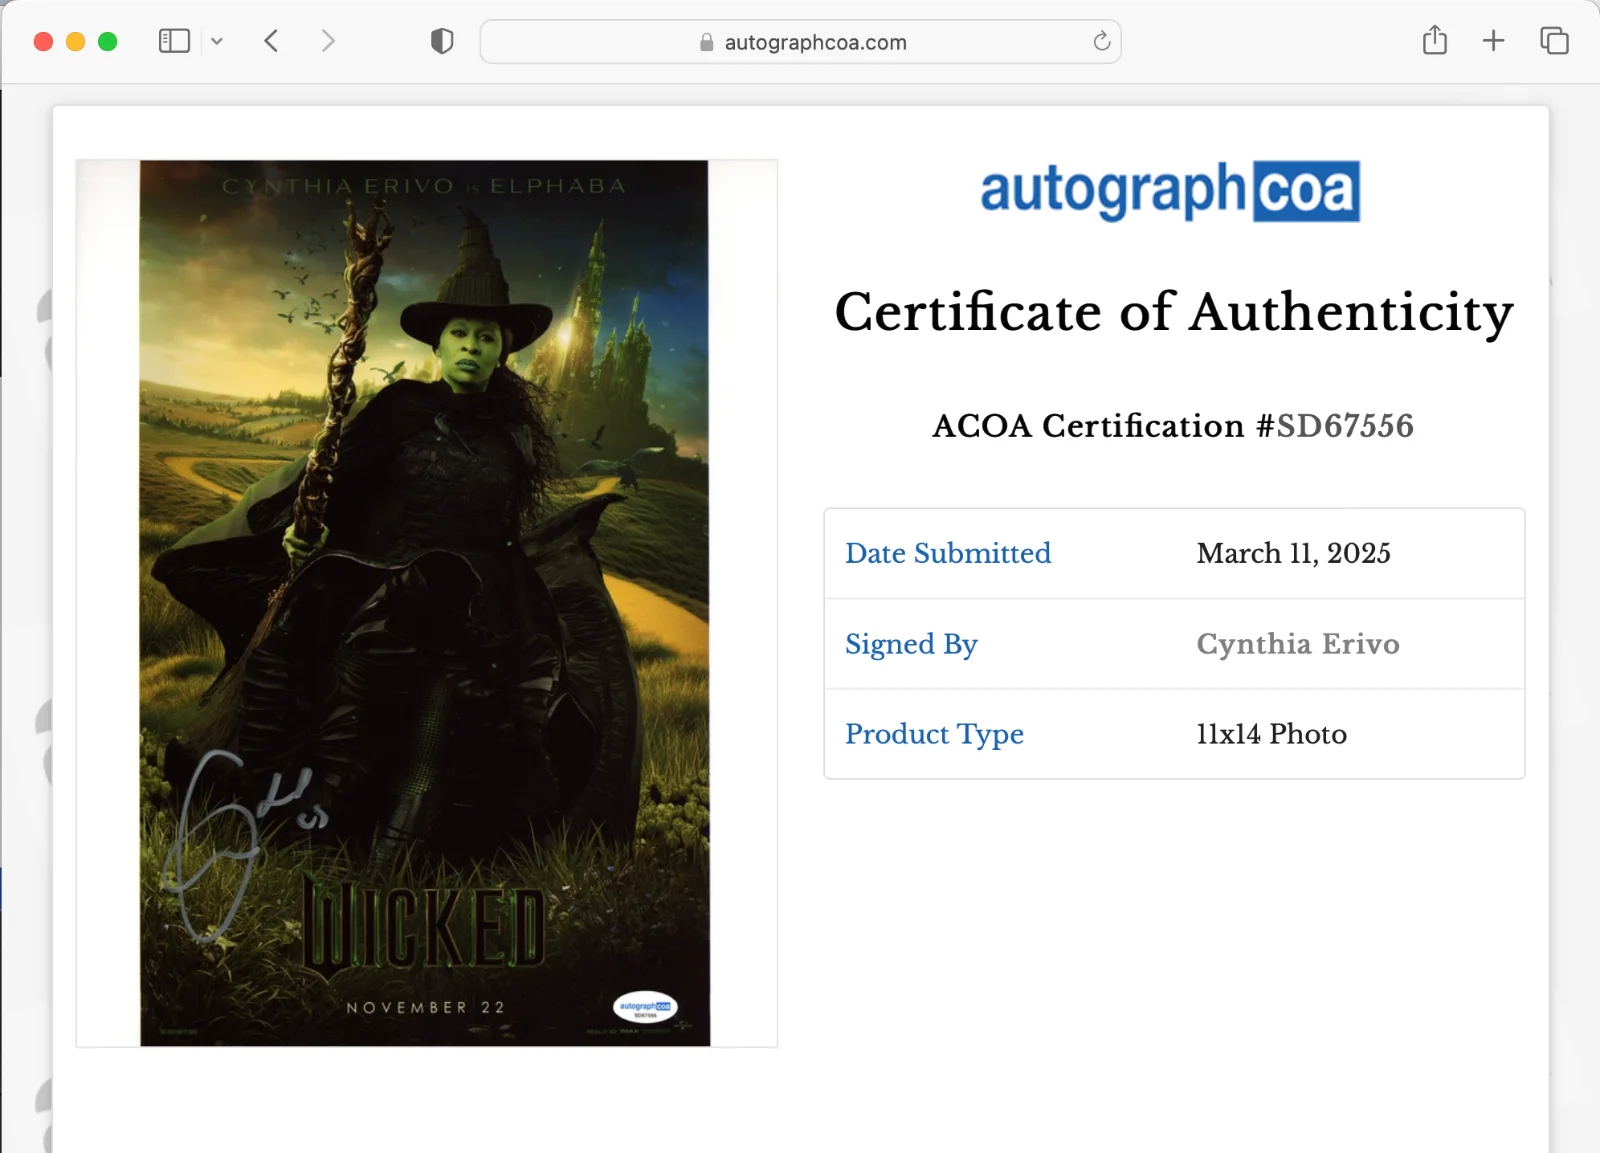Minimize the window with yellow button

(75, 41)
